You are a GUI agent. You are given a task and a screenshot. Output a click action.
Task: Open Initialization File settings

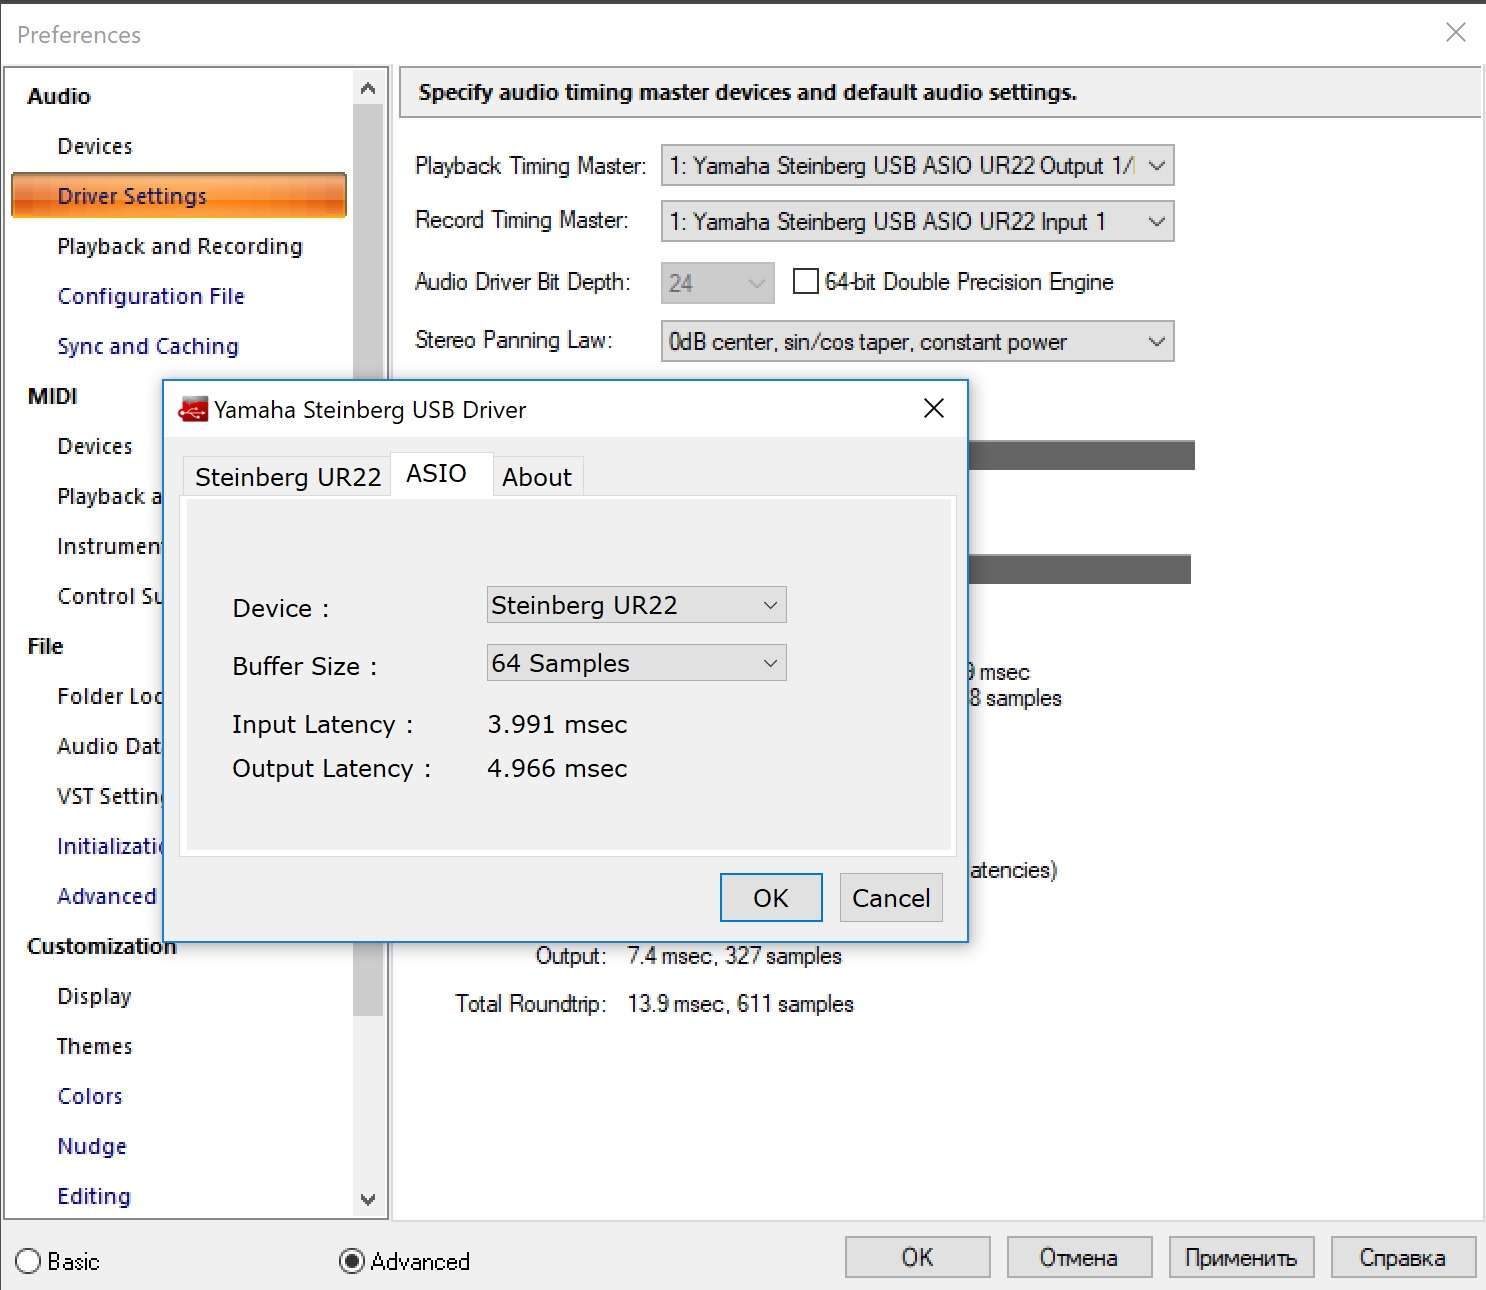point(109,846)
